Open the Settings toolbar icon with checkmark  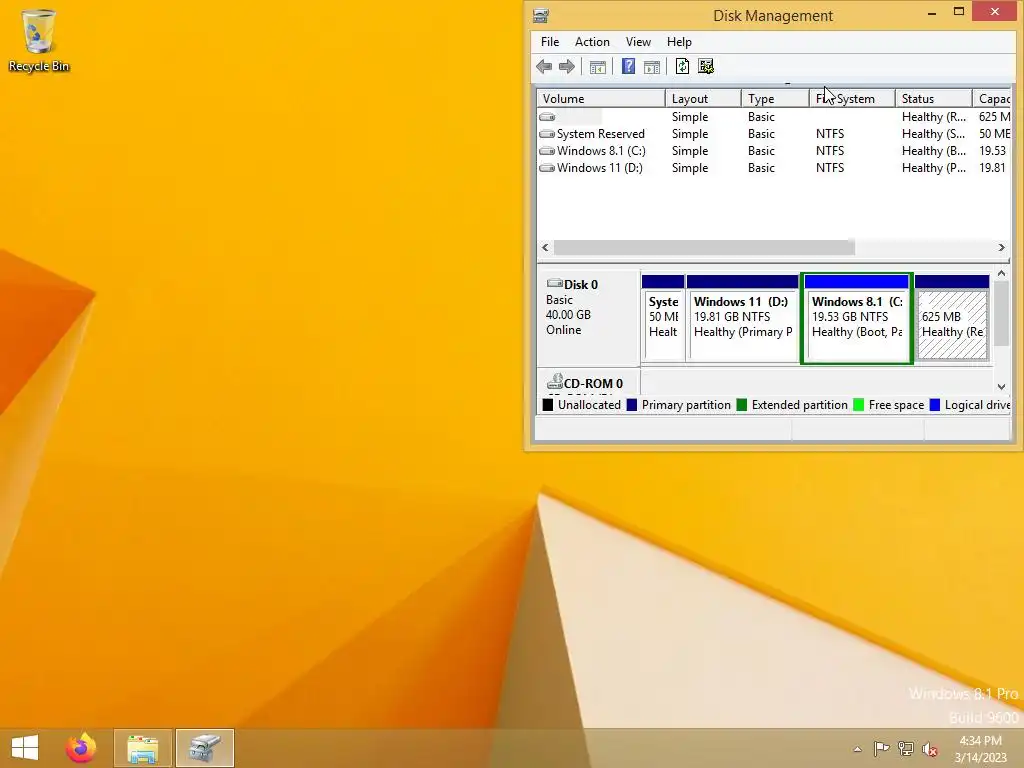[706, 66]
